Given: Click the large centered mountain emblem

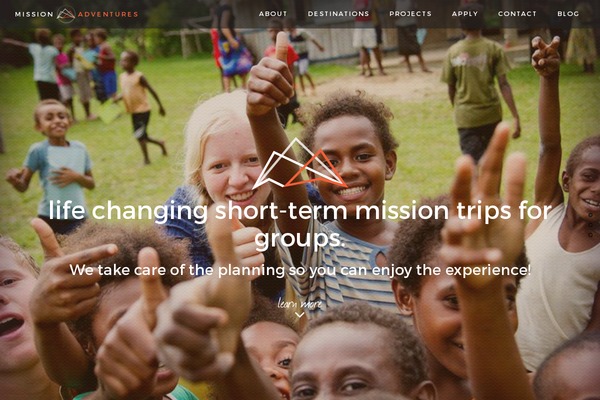Looking at the screenshot, I should (x=300, y=164).
